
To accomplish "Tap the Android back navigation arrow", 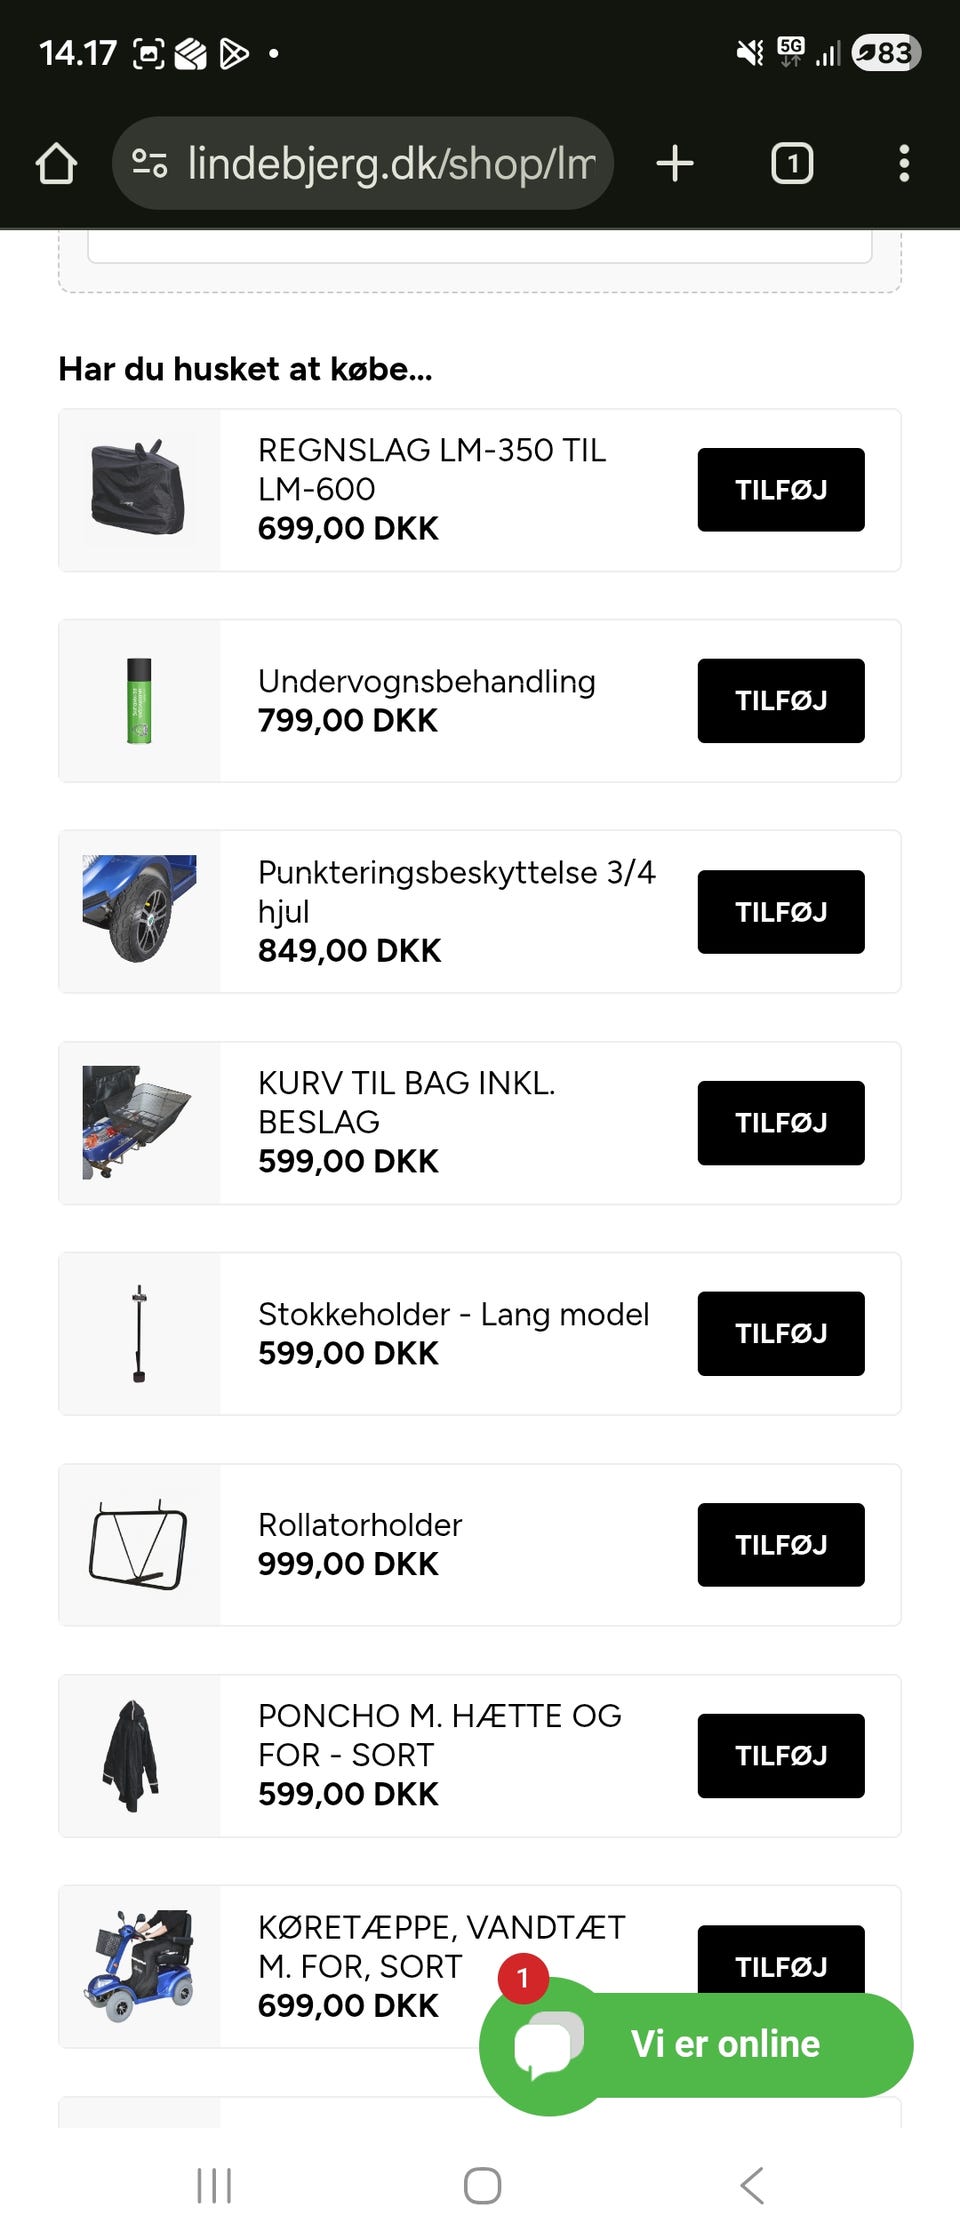I will (x=752, y=2185).
